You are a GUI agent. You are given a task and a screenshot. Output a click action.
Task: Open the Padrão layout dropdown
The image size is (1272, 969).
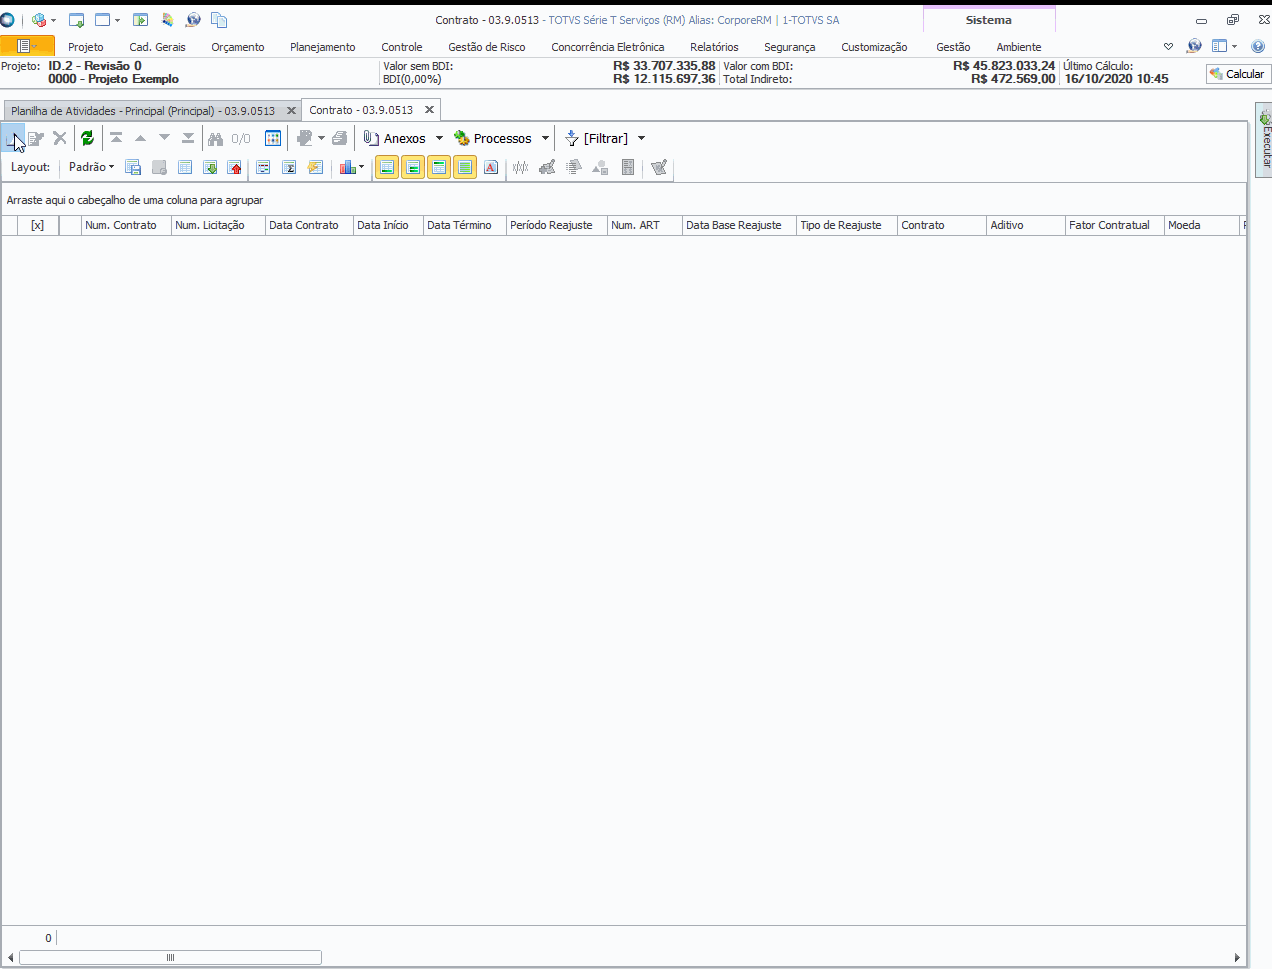(91, 168)
